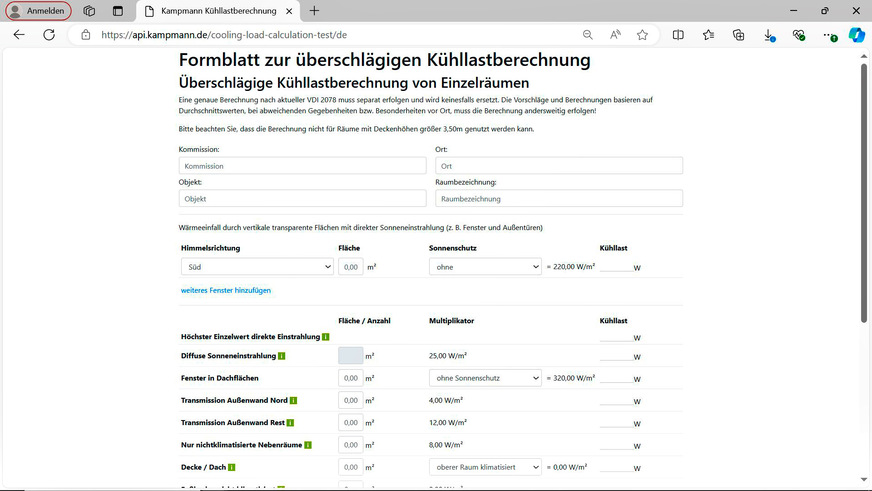This screenshot has height=491, width=872.
Task: Click the Kommission input field
Action: [303, 166]
